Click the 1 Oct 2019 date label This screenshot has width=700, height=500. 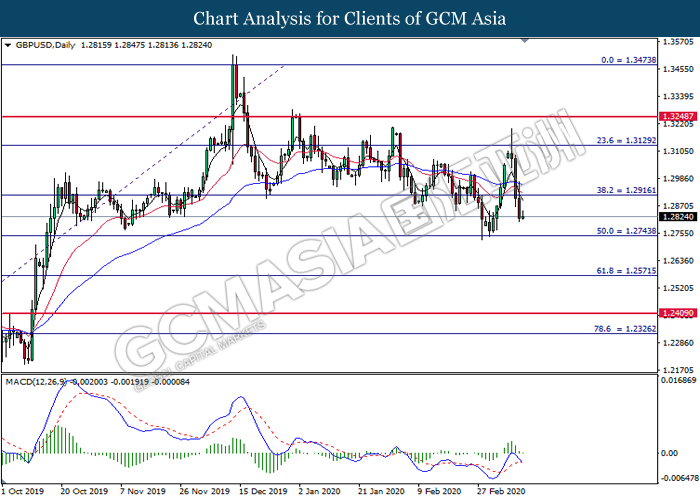pyautogui.click(x=26, y=492)
